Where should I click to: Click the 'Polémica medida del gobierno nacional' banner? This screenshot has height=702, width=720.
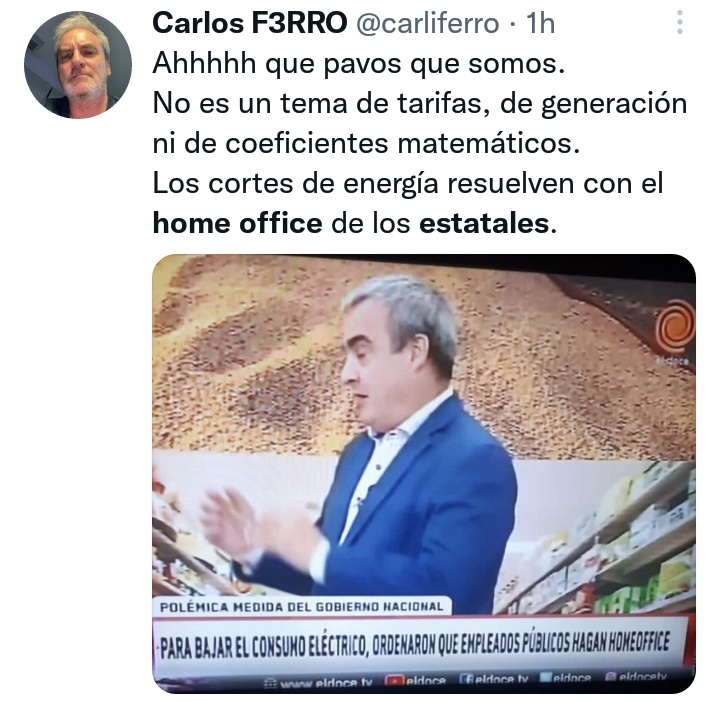coord(301,607)
